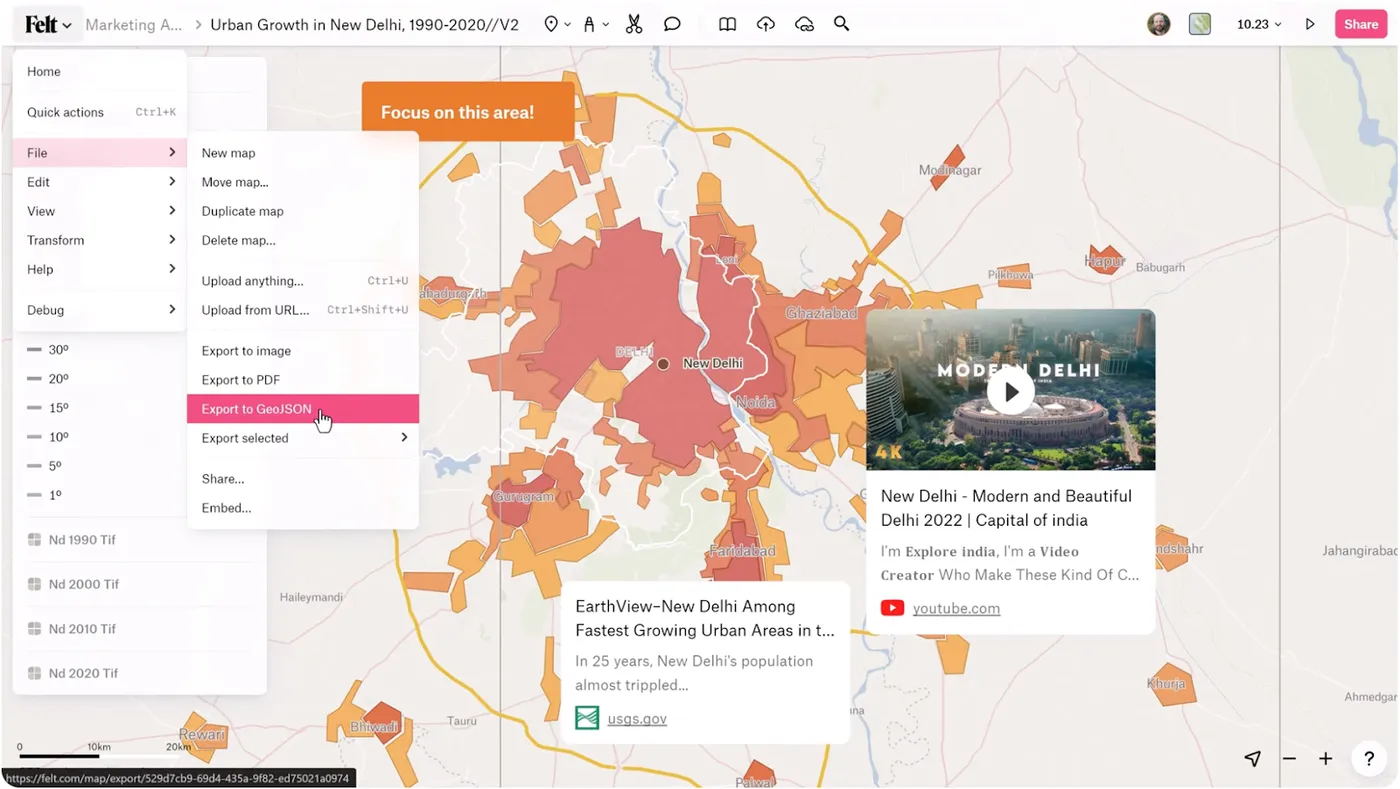
Task: Choose Export to image
Action: (303, 351)
